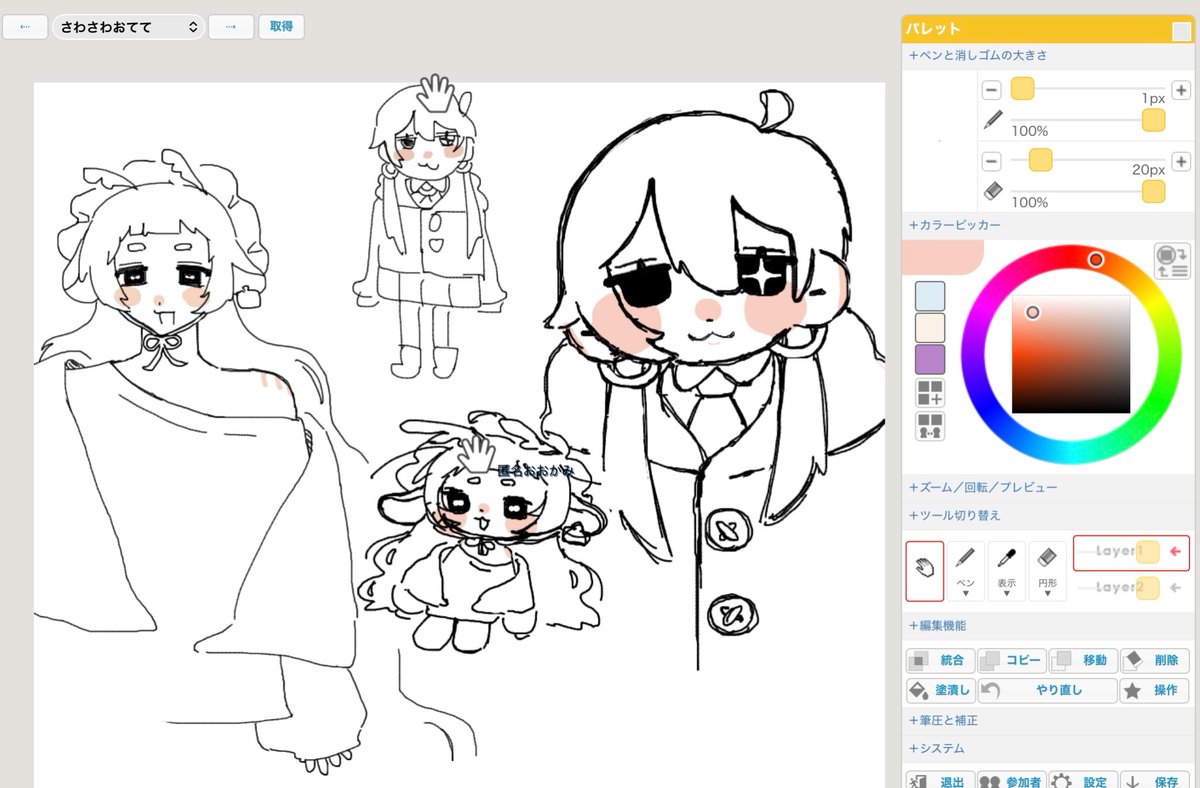Screen dimensions: 1200x788
Task: Click the right arrow navigation button
Action: (231, 27)
